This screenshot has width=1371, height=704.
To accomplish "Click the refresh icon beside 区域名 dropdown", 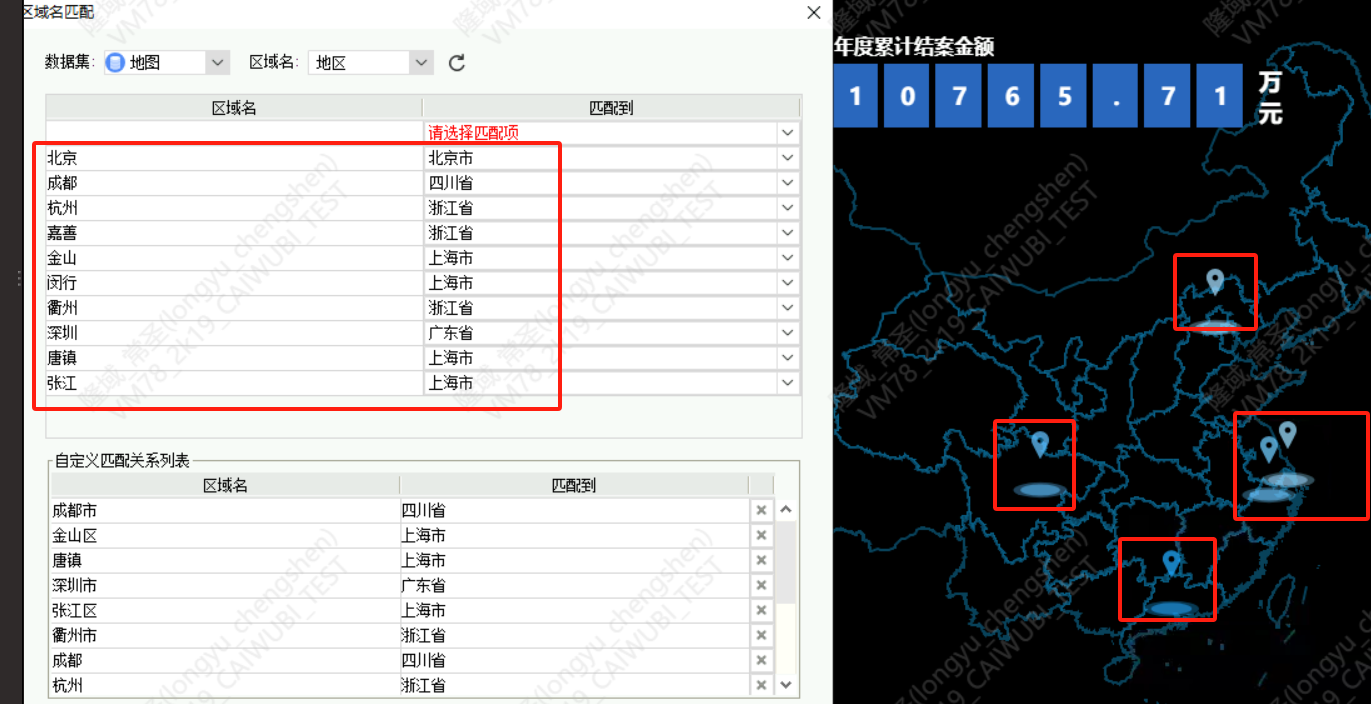I will pos(457,63).
